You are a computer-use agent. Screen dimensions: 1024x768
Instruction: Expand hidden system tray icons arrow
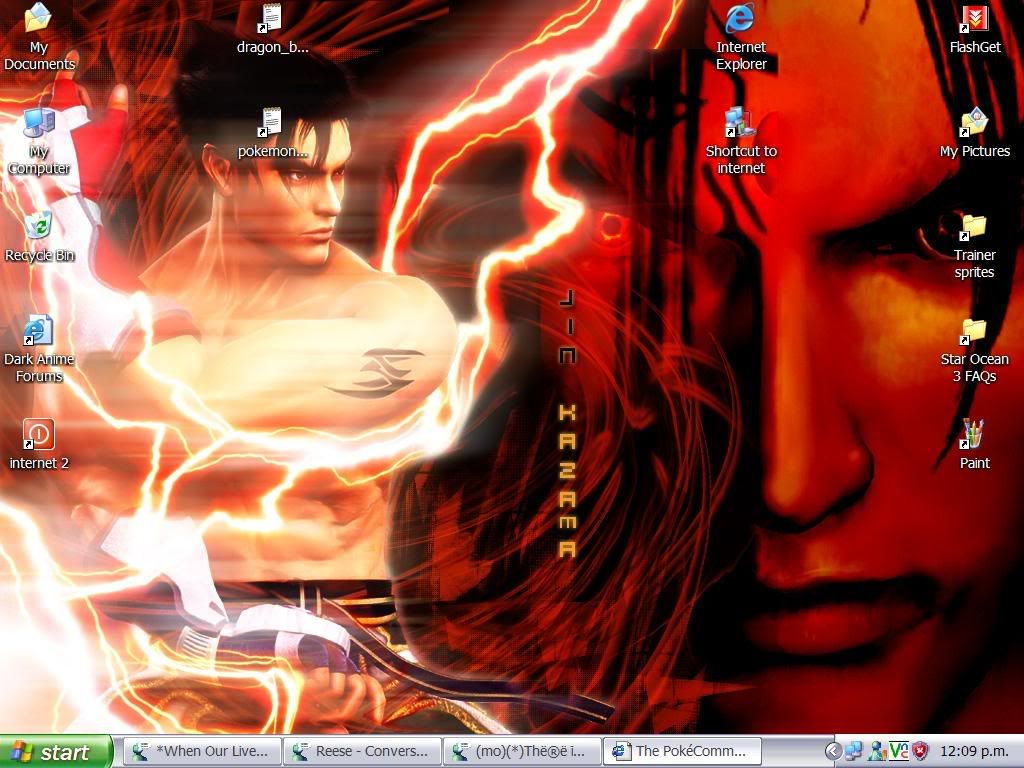(833, 752)
